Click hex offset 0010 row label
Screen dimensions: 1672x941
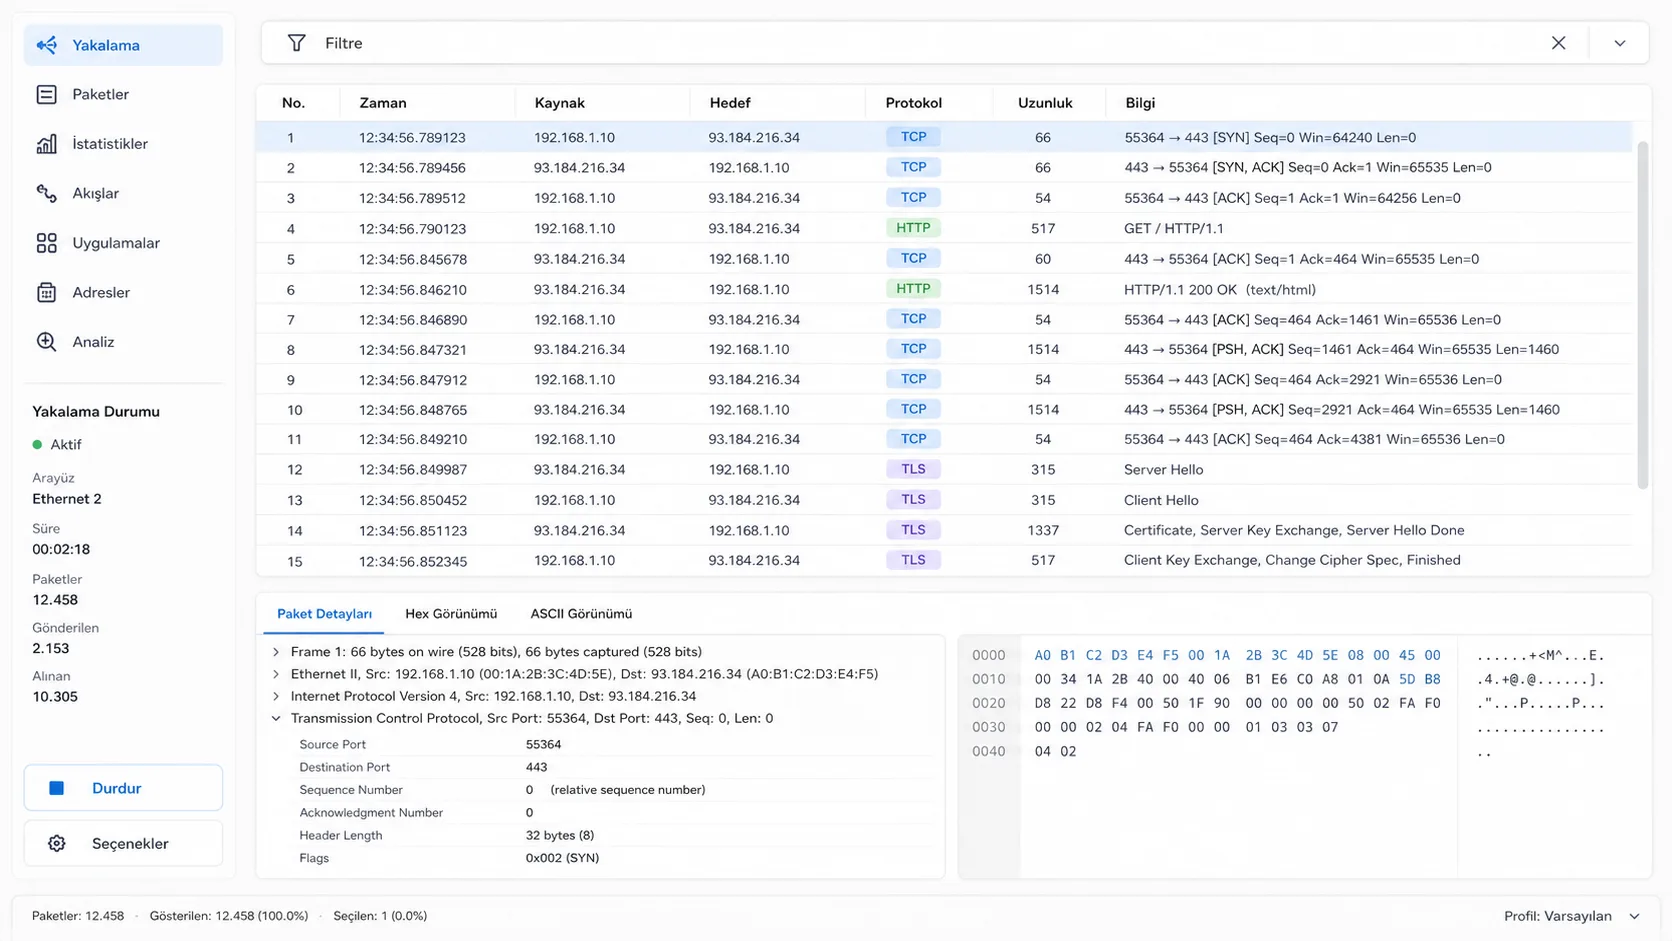988,679
